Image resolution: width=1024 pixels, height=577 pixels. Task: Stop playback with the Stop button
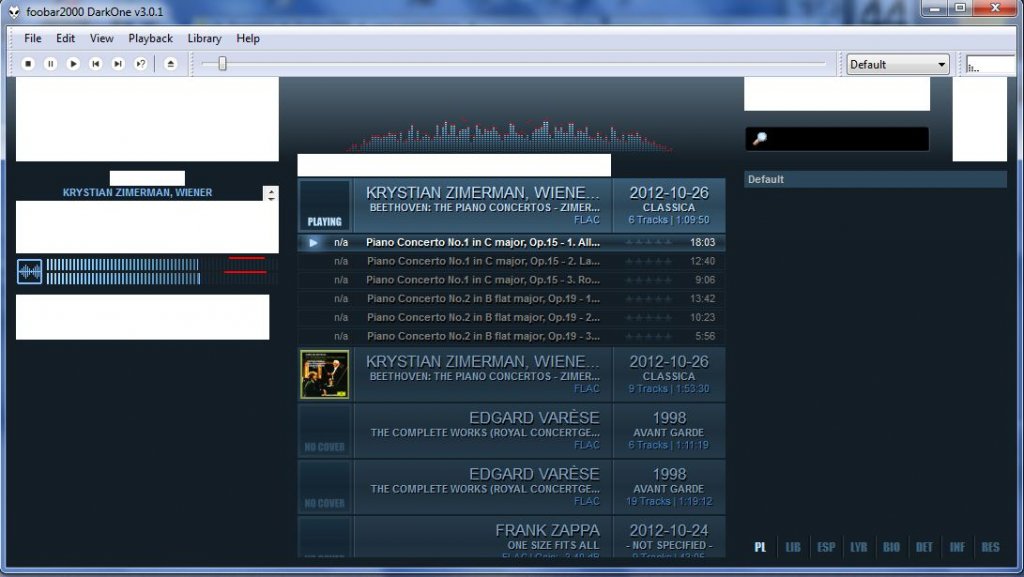[x=28, y=64]
